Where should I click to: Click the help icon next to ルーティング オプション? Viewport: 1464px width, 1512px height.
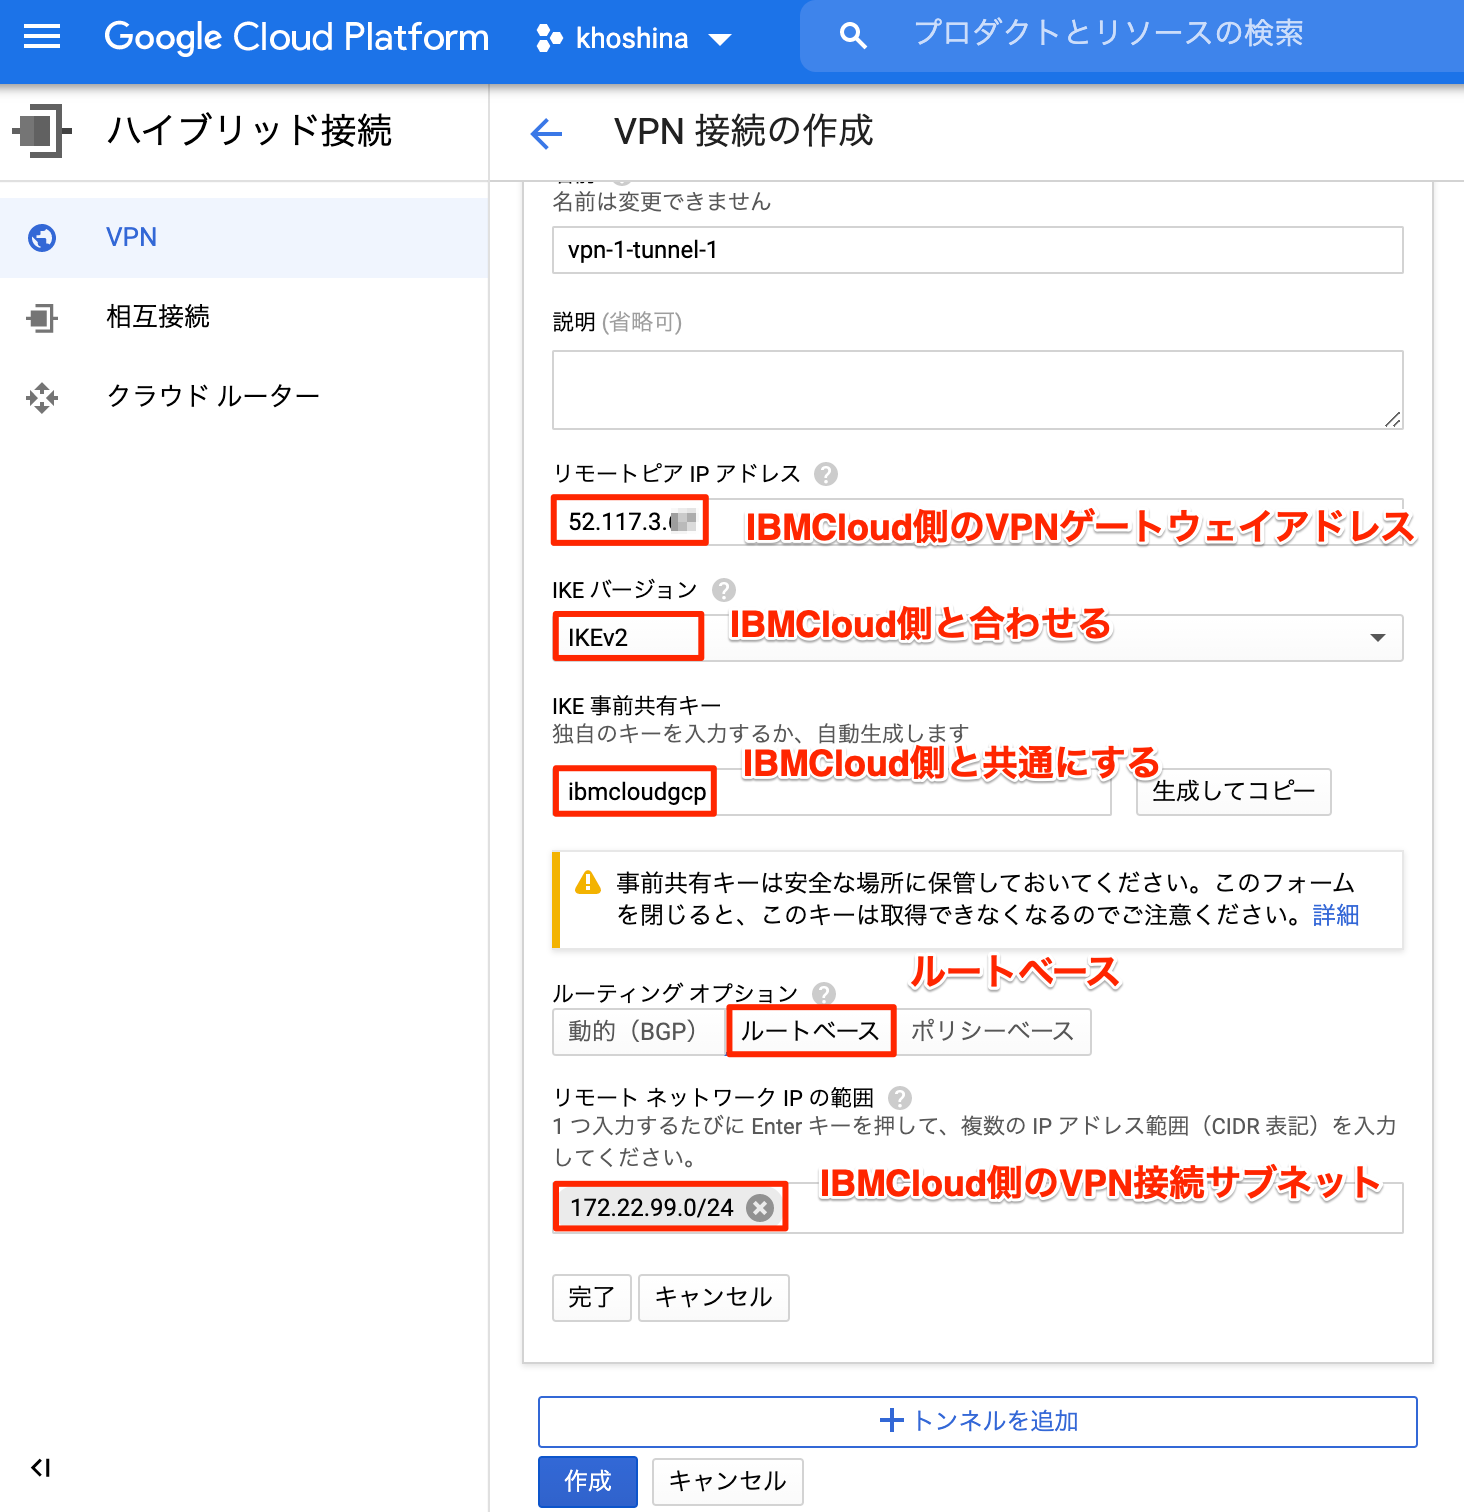pyautogui.click(x=824, y=993)
